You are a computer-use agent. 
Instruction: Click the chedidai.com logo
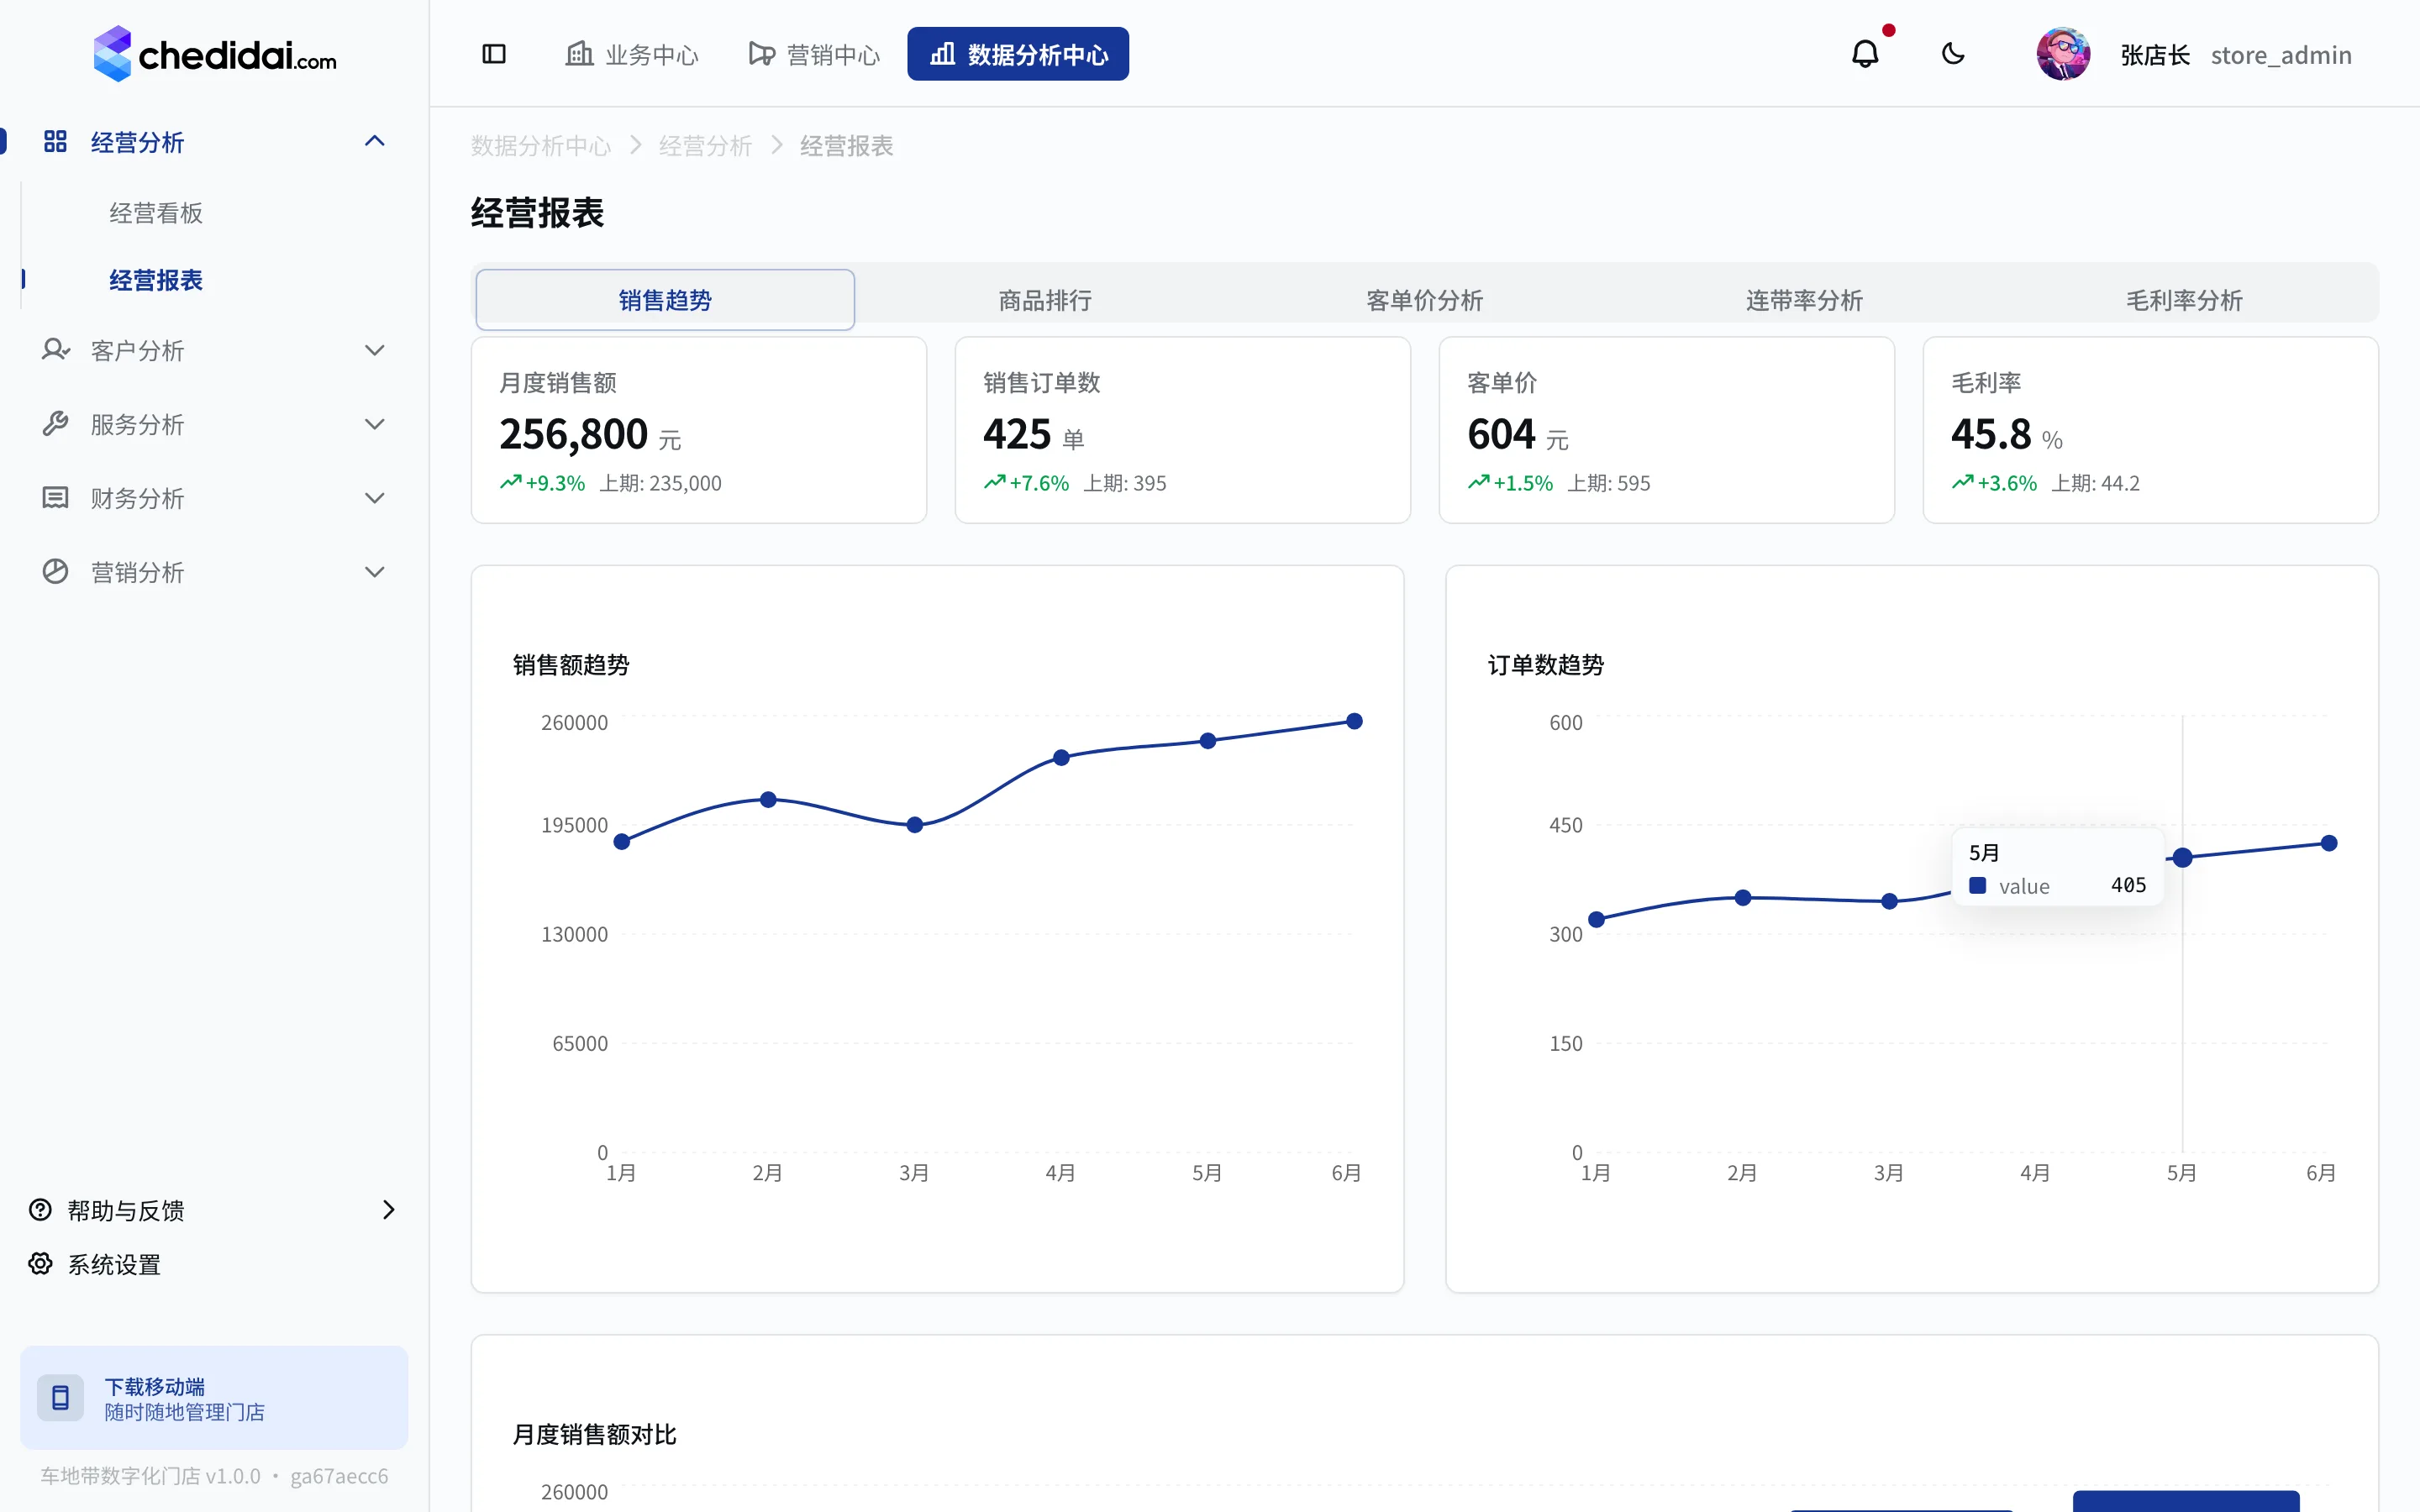[215, 54]
